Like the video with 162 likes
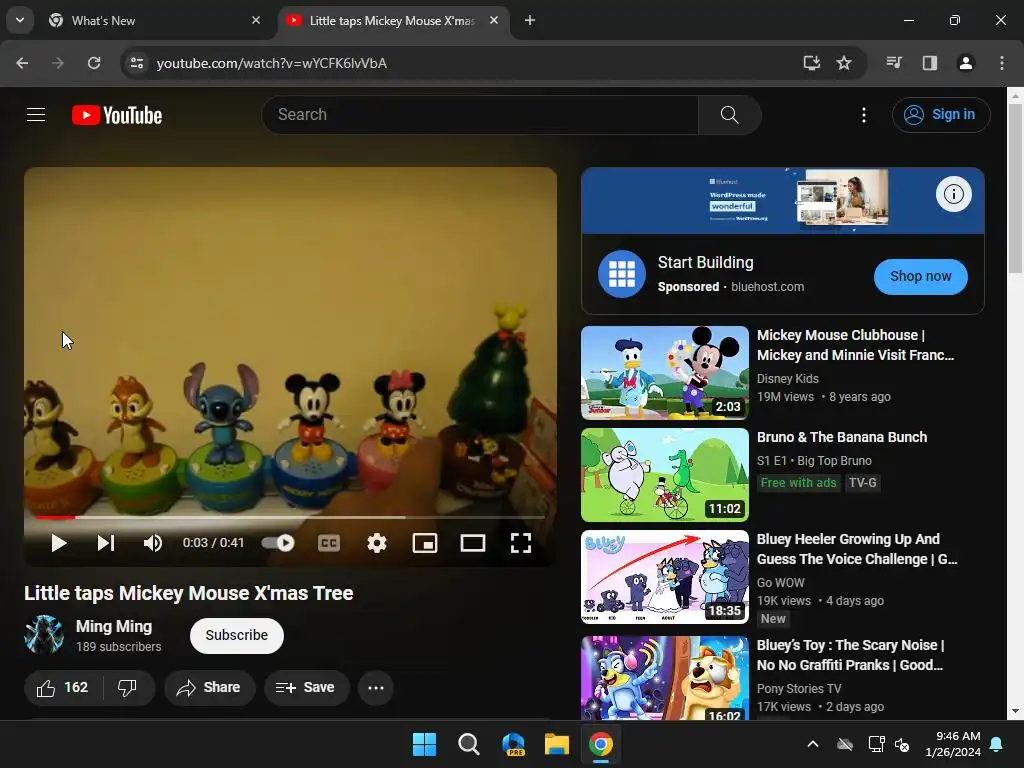1024x768 pixels. click(x=63, y=688)
